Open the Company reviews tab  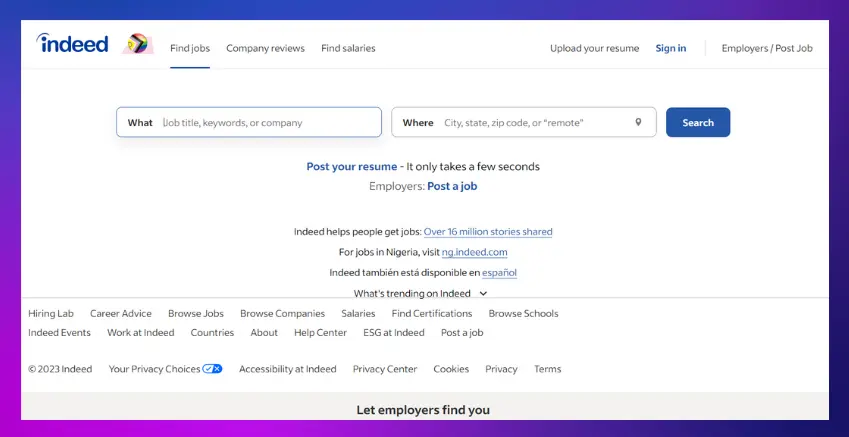(x=265, y=48)
